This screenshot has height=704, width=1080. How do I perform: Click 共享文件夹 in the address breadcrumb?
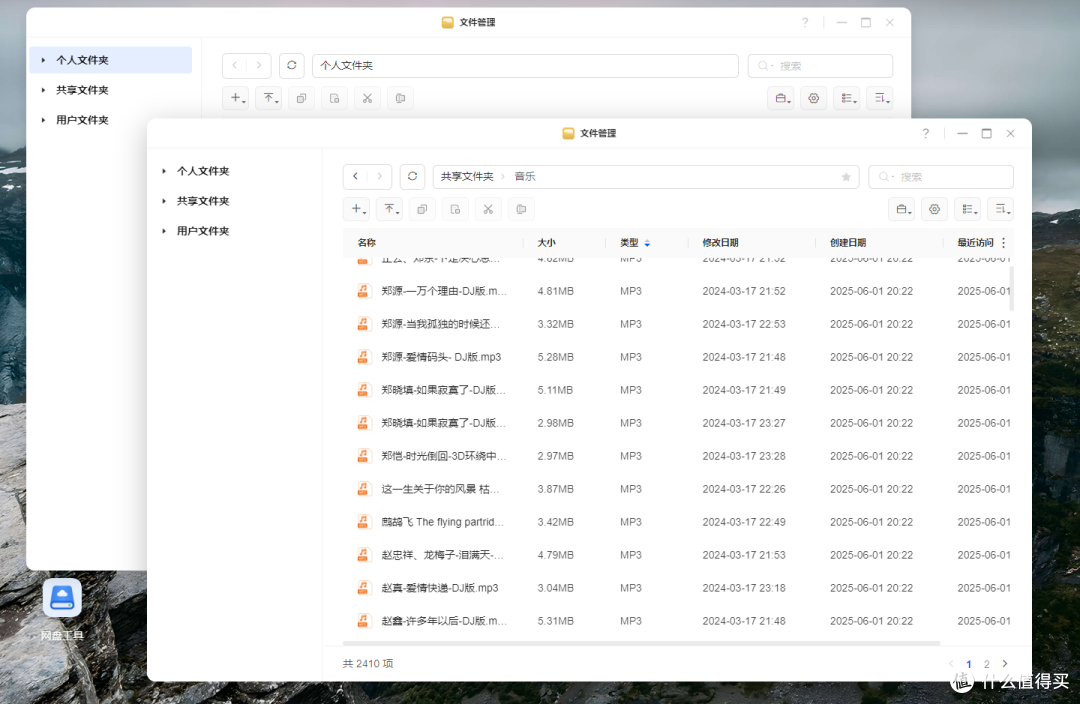pyautogui.click(x=467, y=176)
